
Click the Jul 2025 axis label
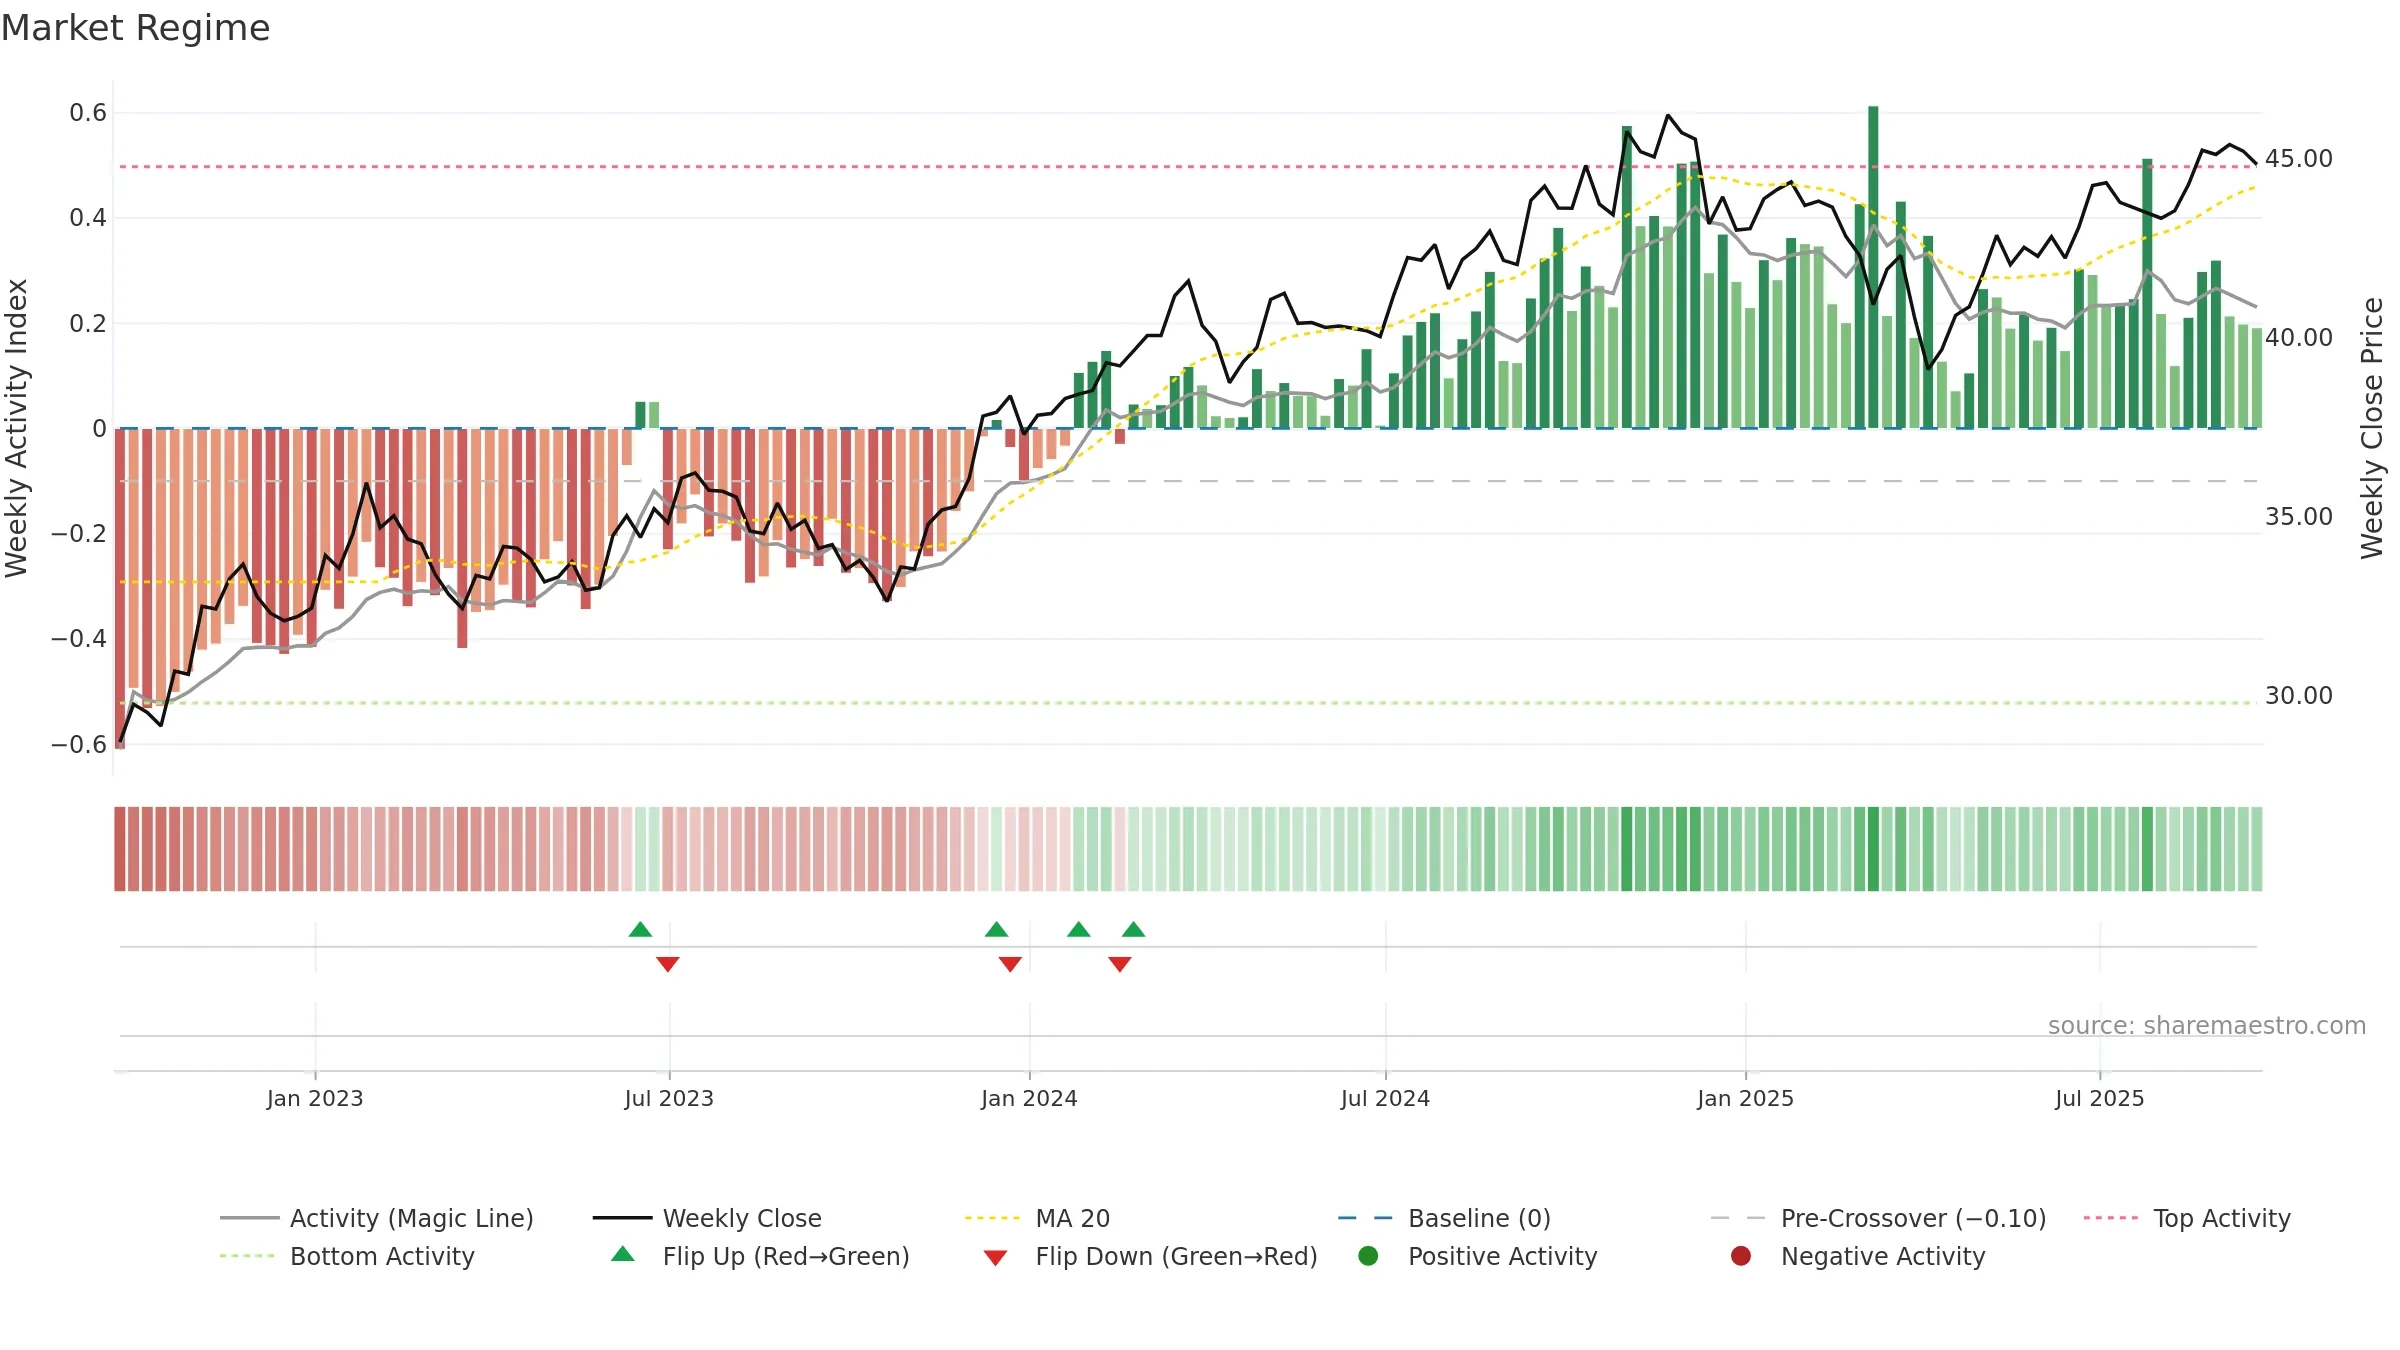pos(2100,1098)
